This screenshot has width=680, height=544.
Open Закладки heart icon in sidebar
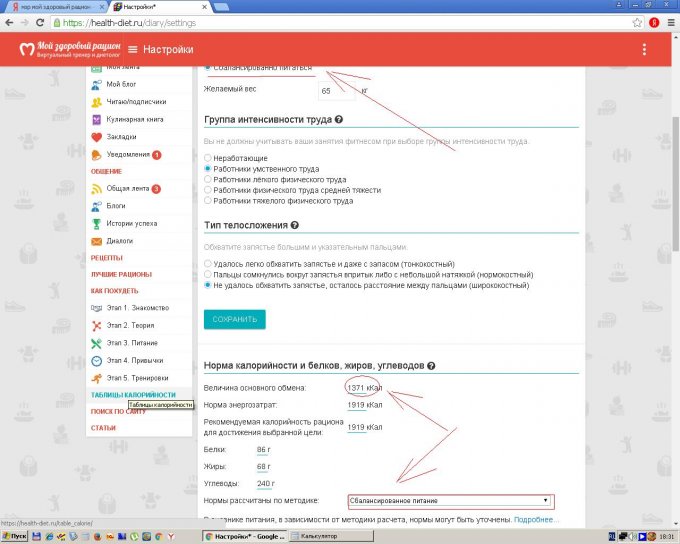[96, 137]
